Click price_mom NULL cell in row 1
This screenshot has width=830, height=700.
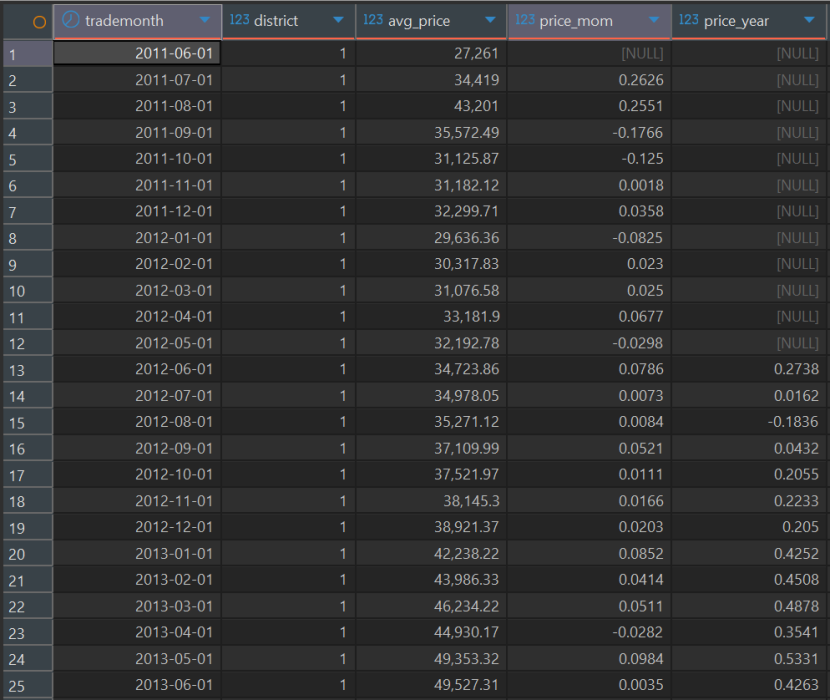coord(589,53)
